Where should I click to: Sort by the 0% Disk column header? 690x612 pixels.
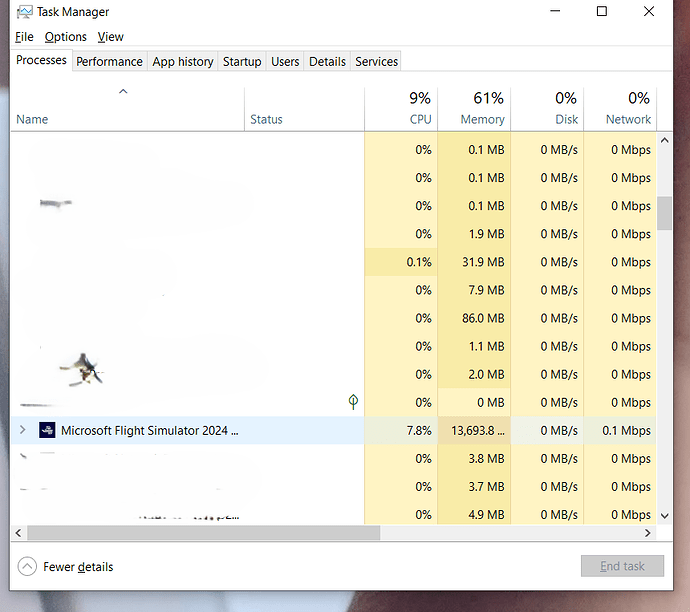547,109
